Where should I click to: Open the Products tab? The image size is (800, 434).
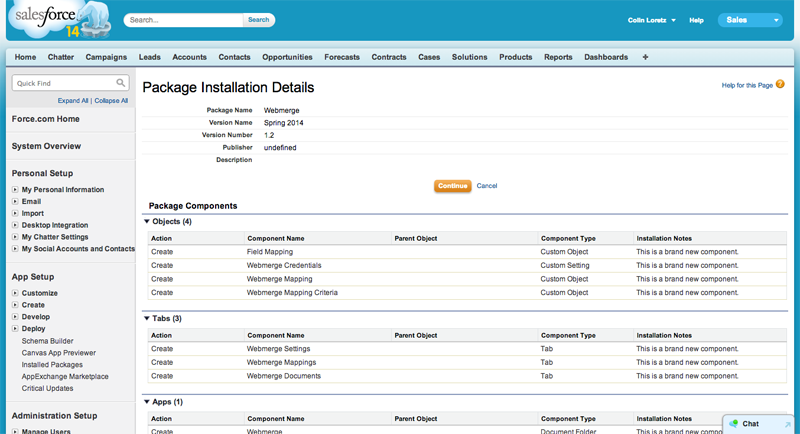(515, 57)
